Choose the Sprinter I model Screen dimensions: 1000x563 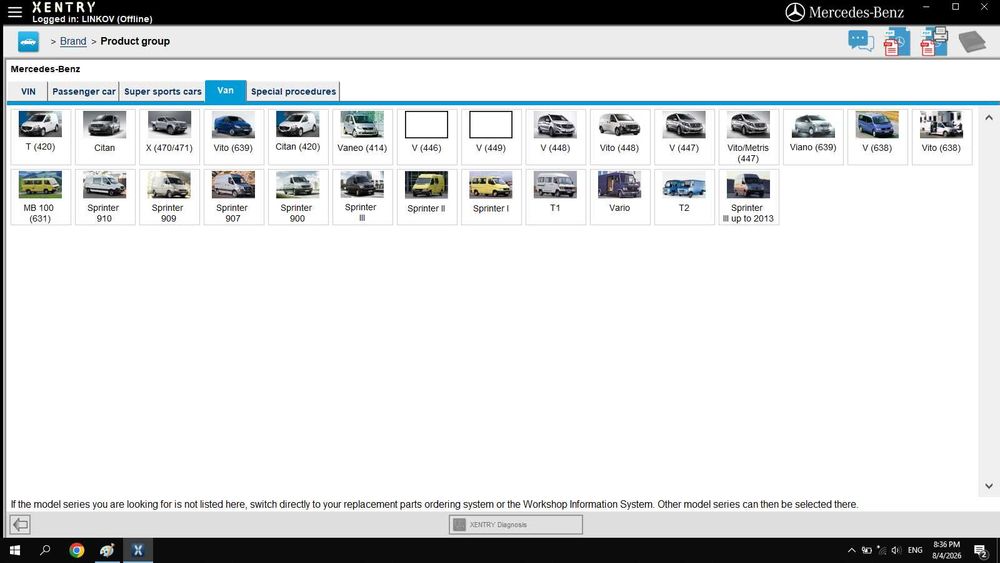[491, 197]
